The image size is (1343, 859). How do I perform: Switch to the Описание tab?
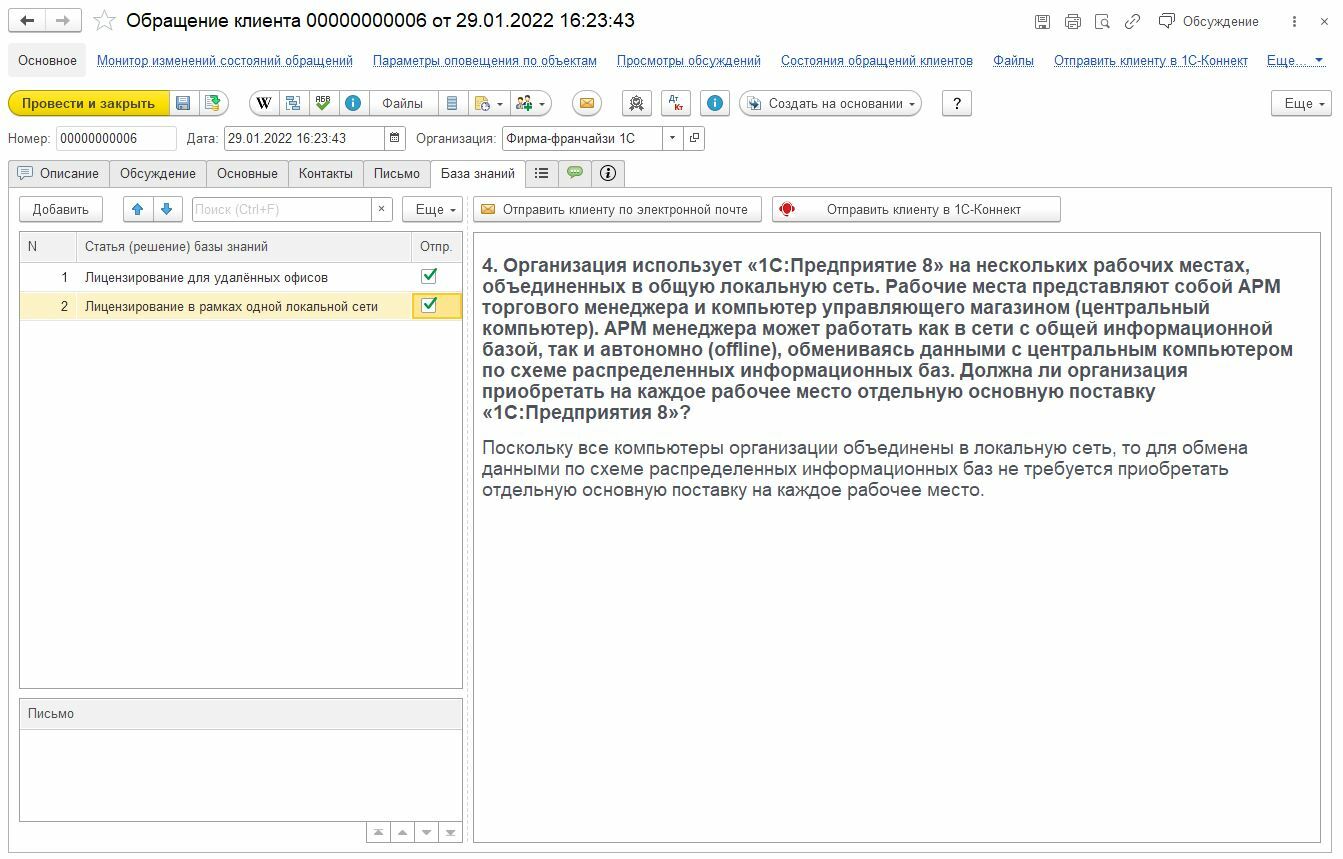(x=58, y=173)
